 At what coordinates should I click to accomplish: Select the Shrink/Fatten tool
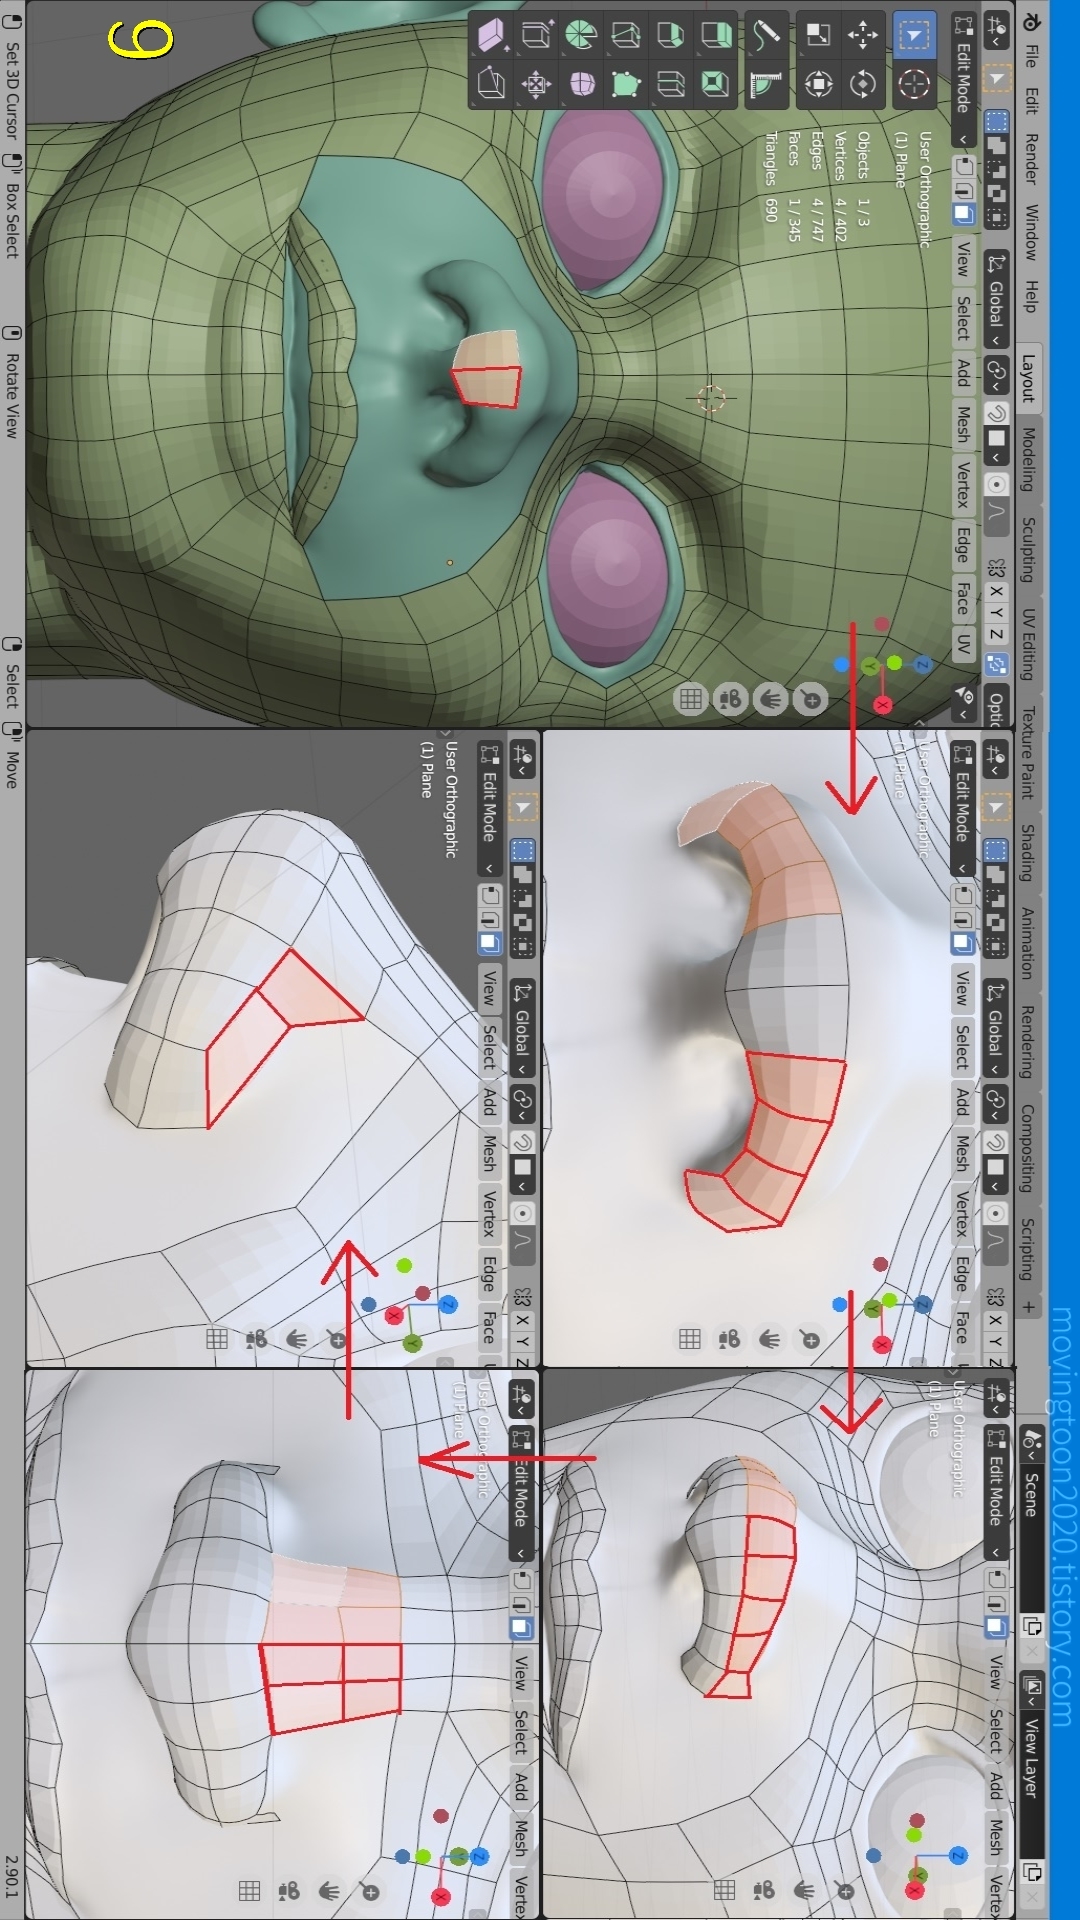click(536, 84)
